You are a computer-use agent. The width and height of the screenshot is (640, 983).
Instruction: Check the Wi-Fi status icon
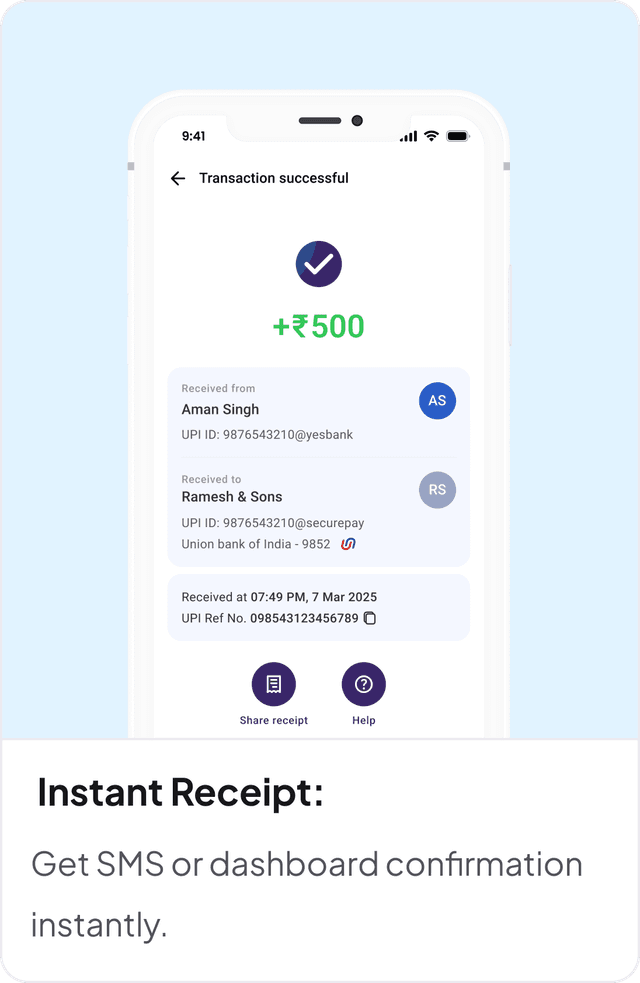[431, 135]
